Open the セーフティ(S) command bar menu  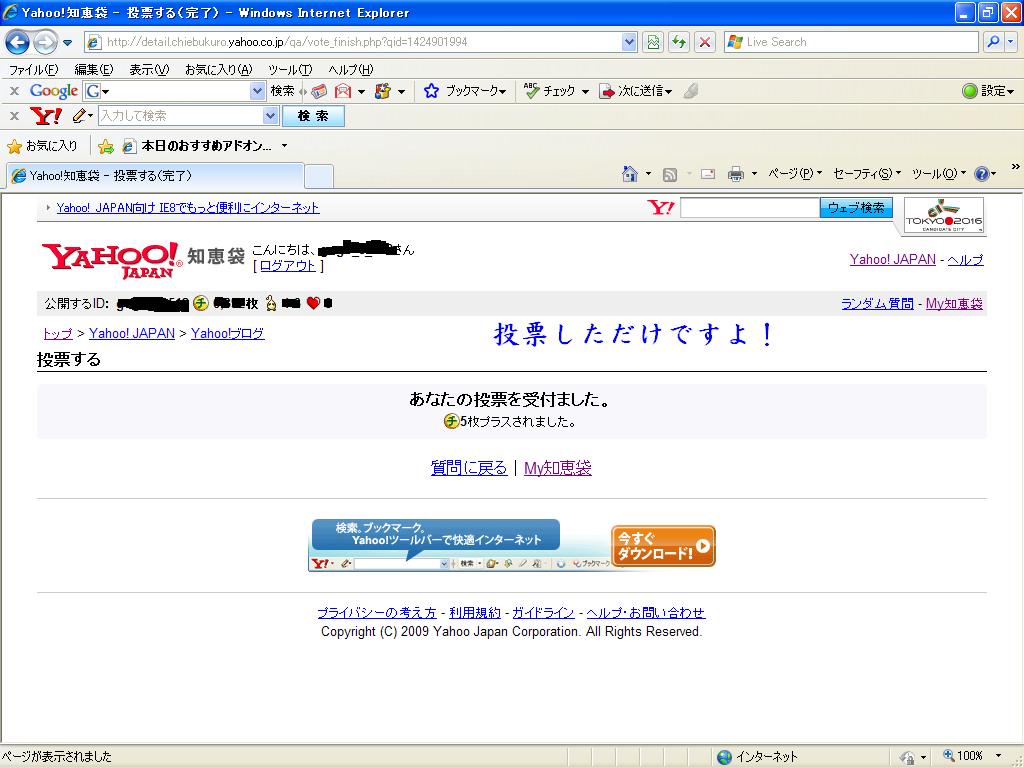pyautogui.click(x=867, y=174)
